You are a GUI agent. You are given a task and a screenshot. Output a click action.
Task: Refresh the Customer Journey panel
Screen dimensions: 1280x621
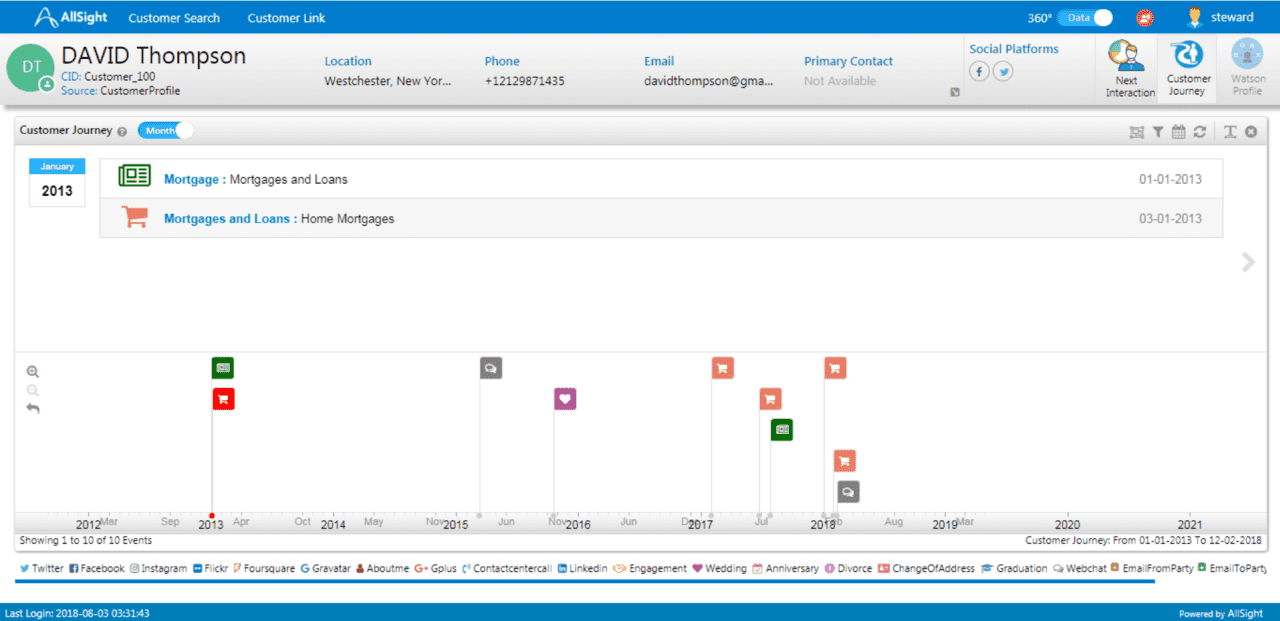1199,132
